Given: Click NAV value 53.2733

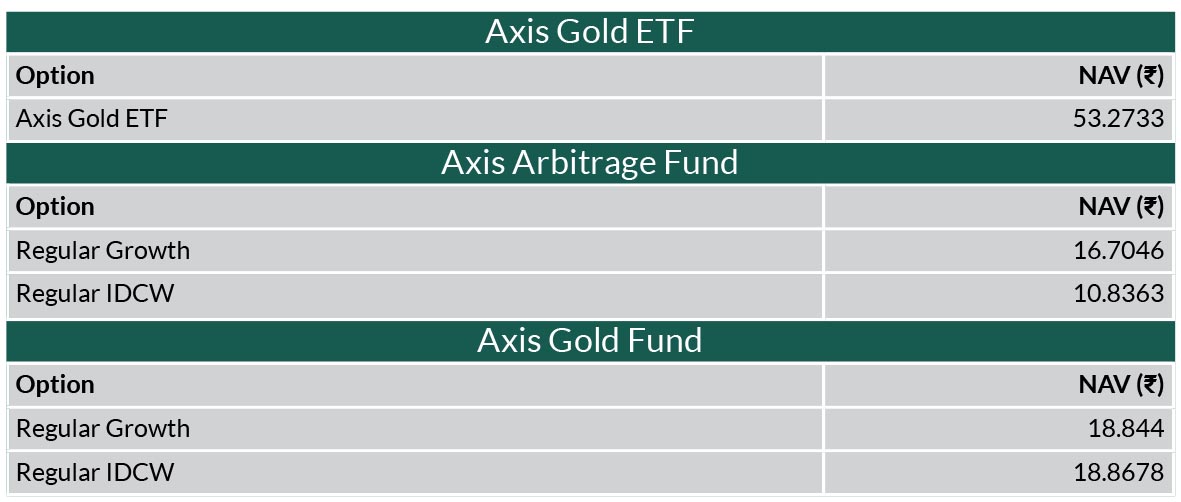Looking at the screenshot, I should [x=1118, y=119].
